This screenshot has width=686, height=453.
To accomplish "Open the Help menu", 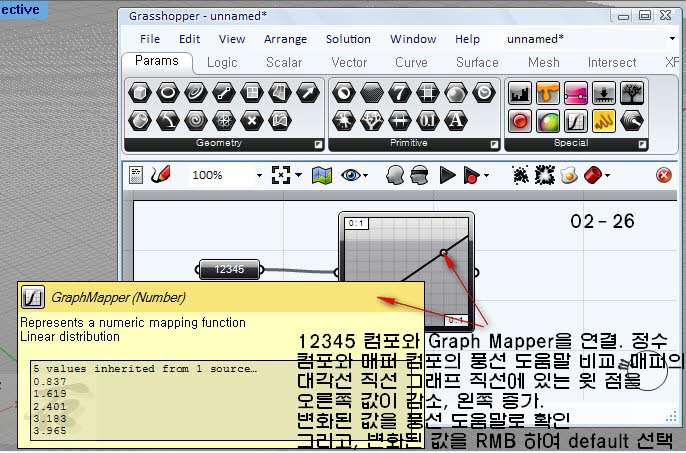I will pyautogui.click(x=467, y=39).
